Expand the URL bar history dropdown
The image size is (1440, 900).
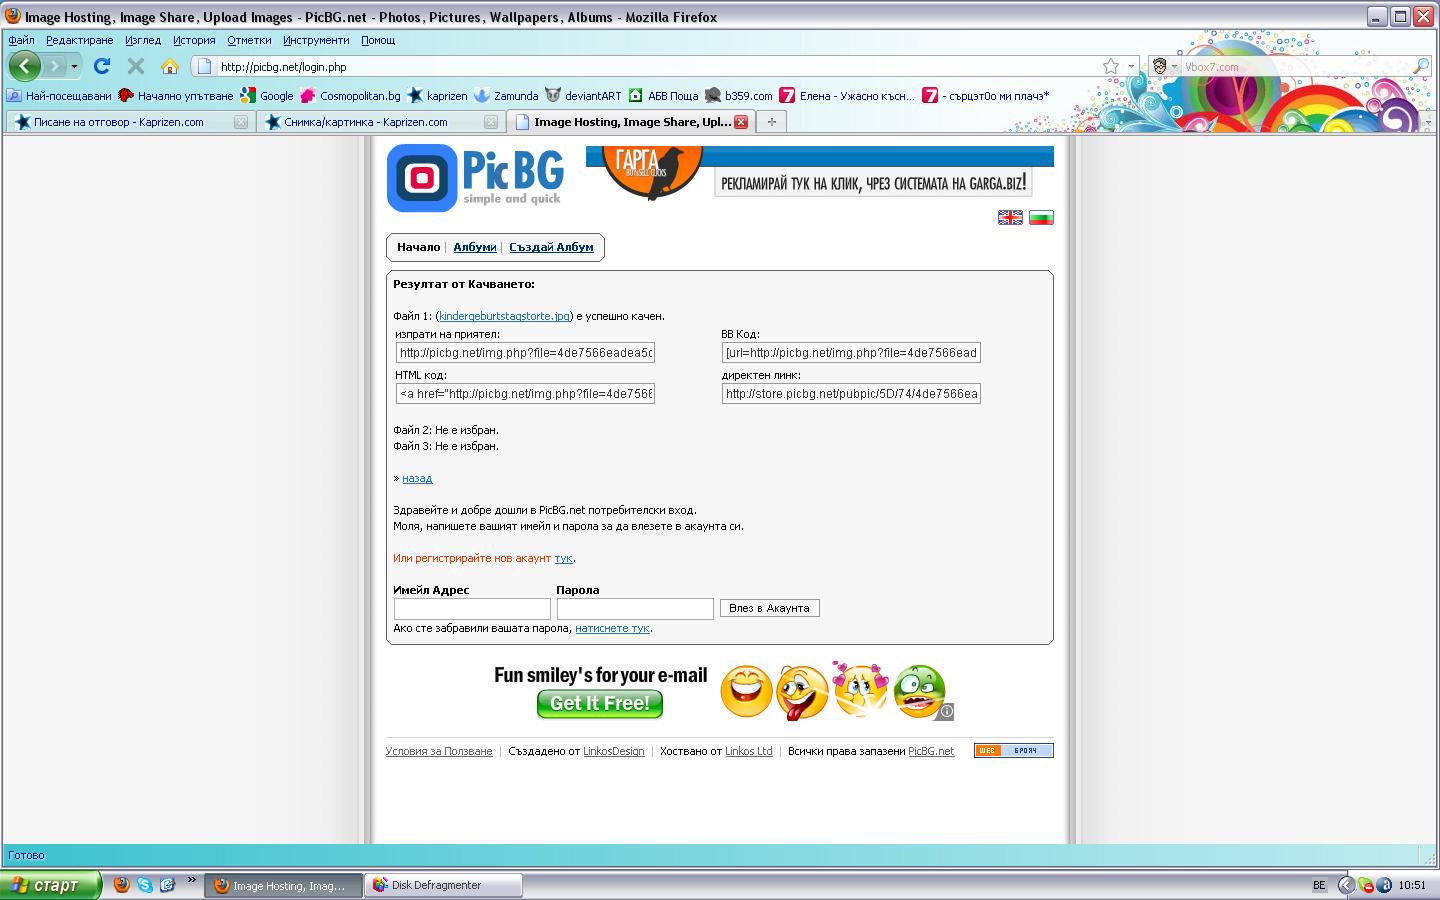1131,66
